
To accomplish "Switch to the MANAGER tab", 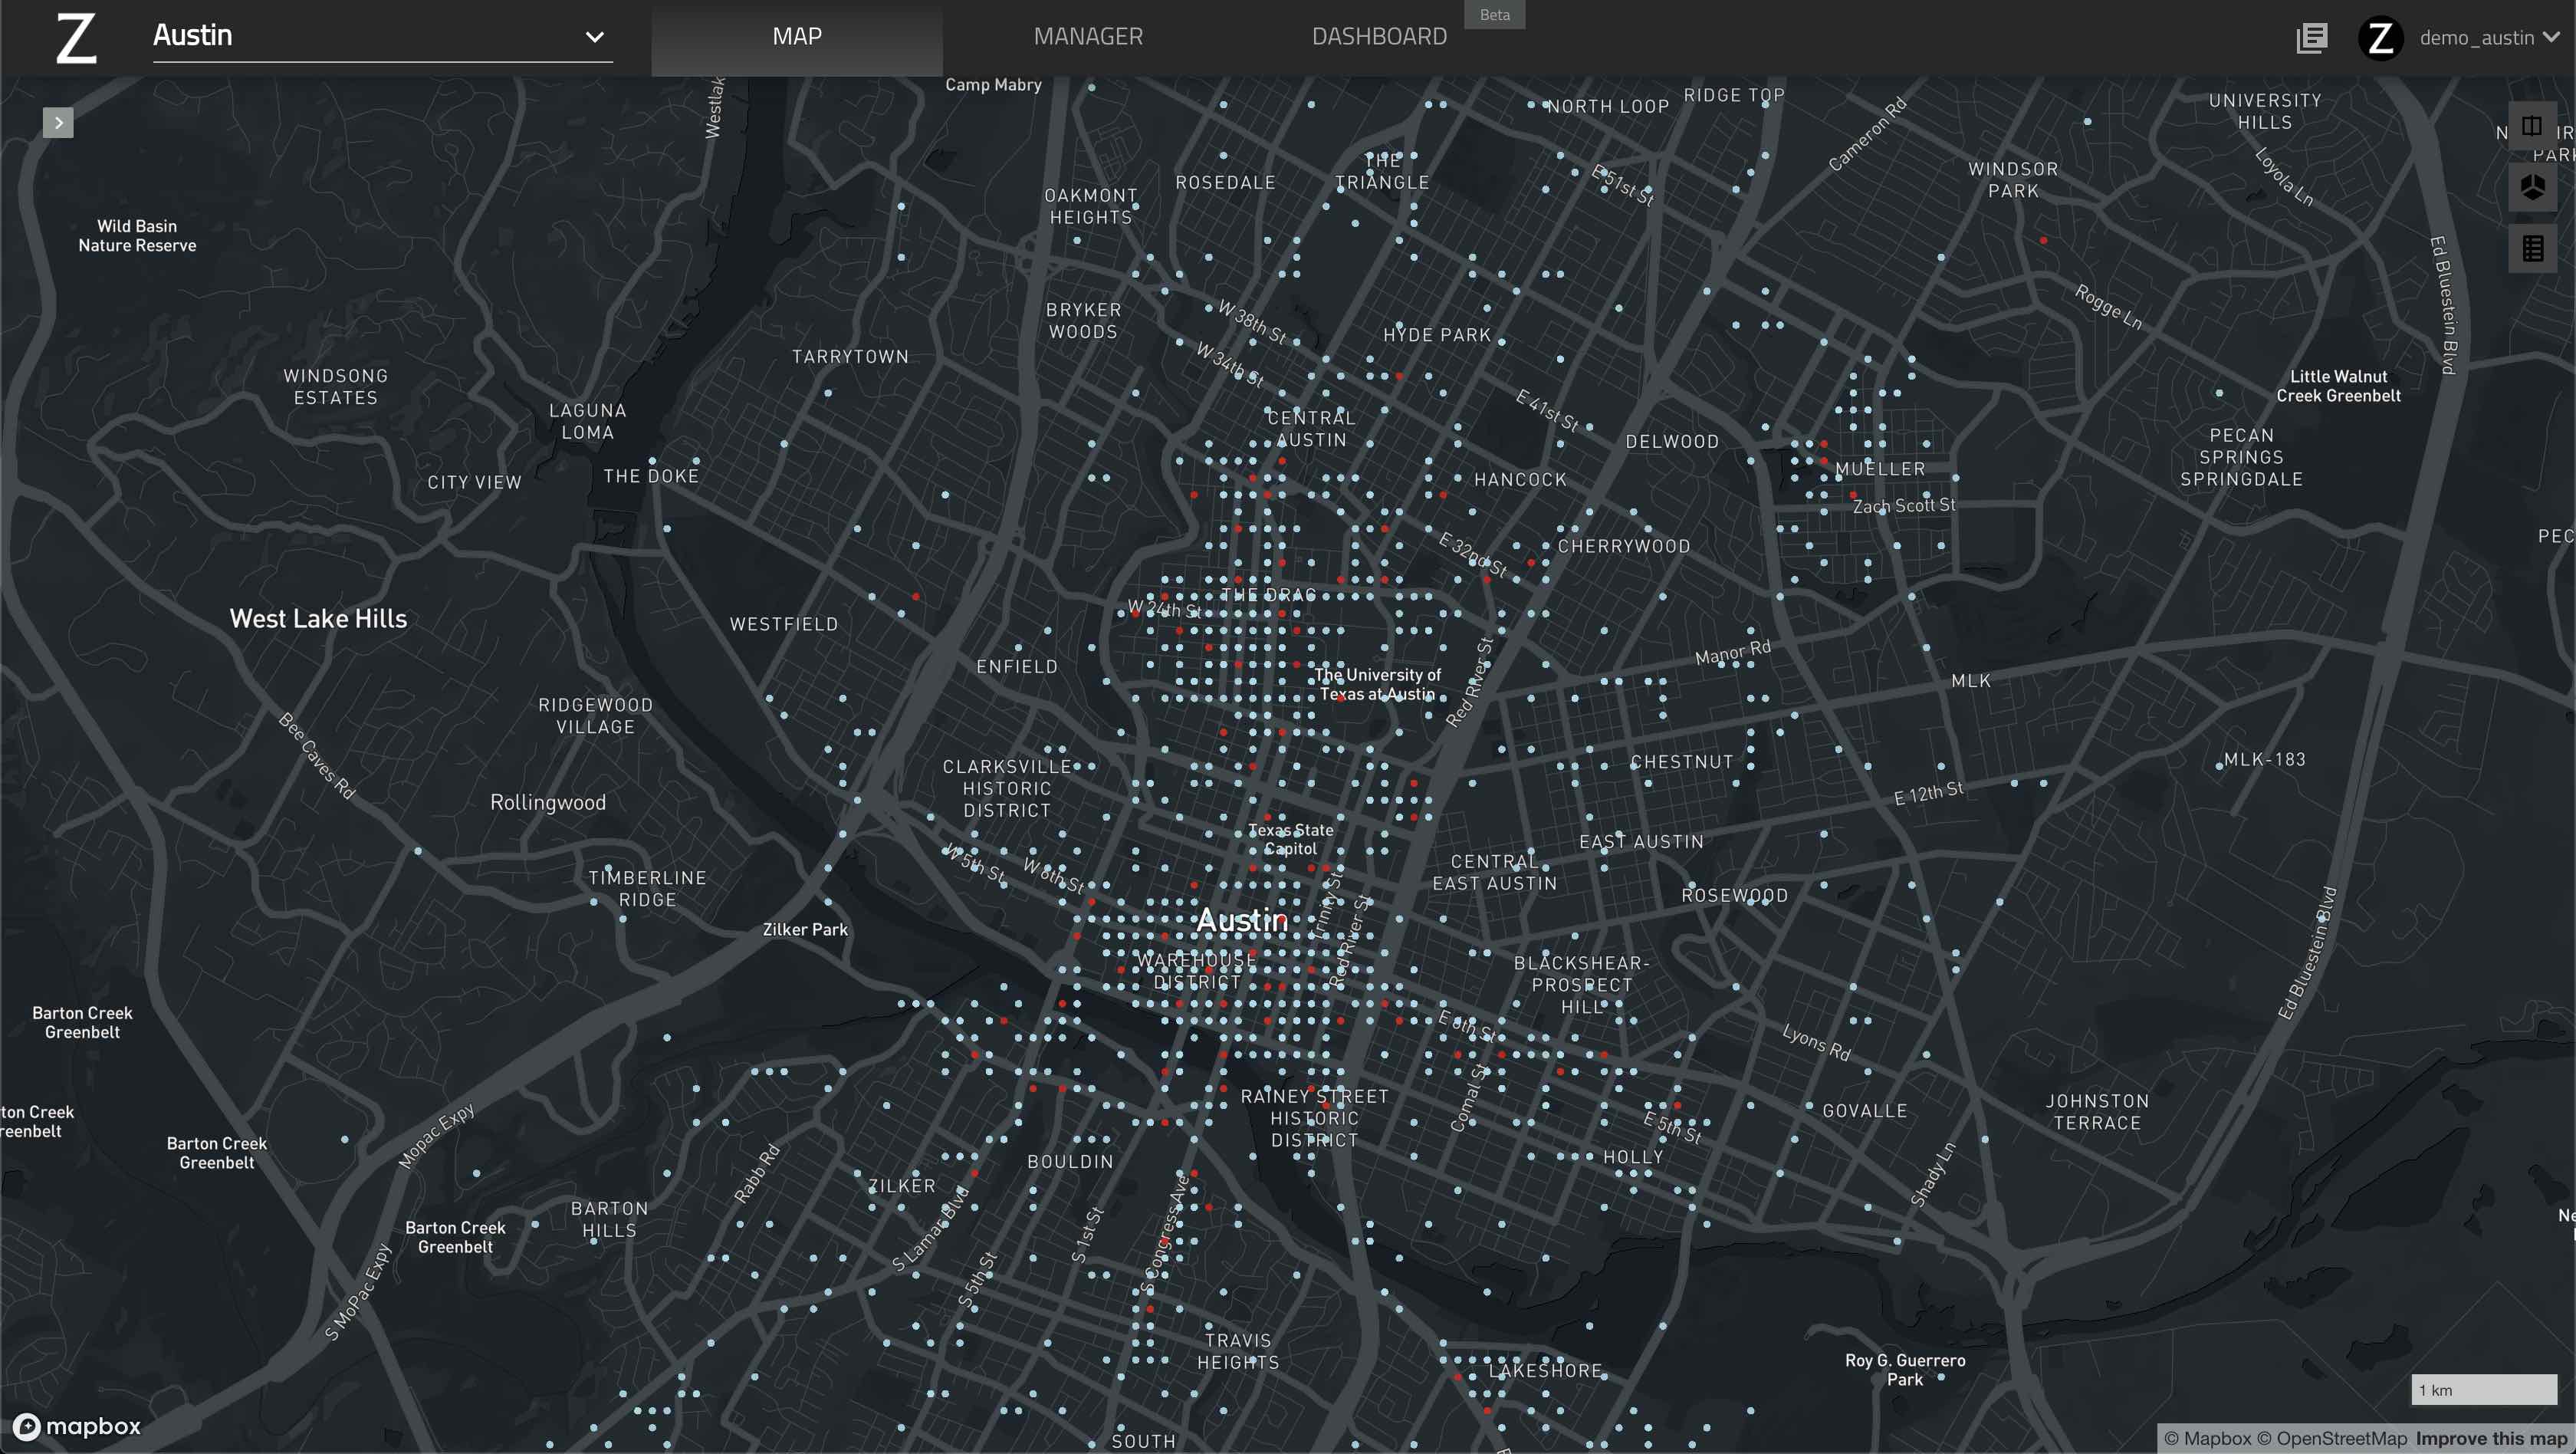I will pos(1087,37).
